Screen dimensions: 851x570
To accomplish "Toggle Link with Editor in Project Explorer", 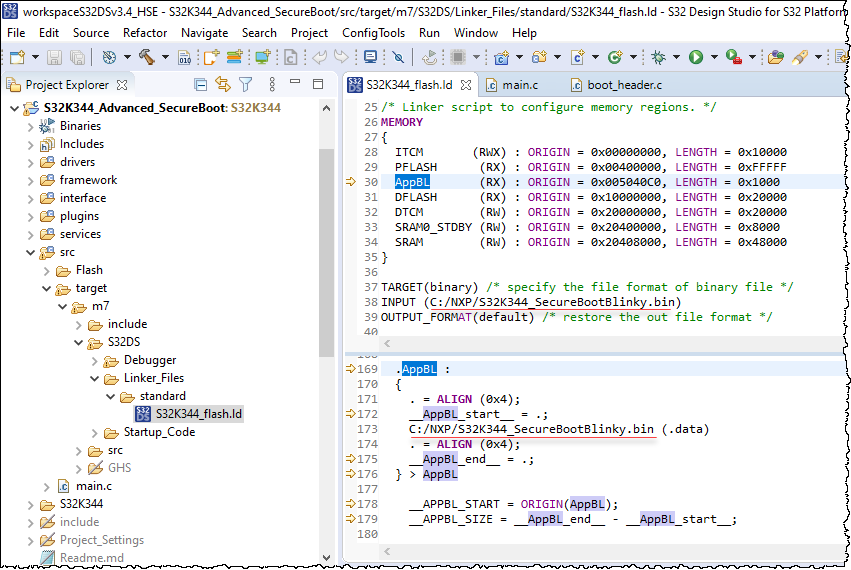I will (222, 85).
